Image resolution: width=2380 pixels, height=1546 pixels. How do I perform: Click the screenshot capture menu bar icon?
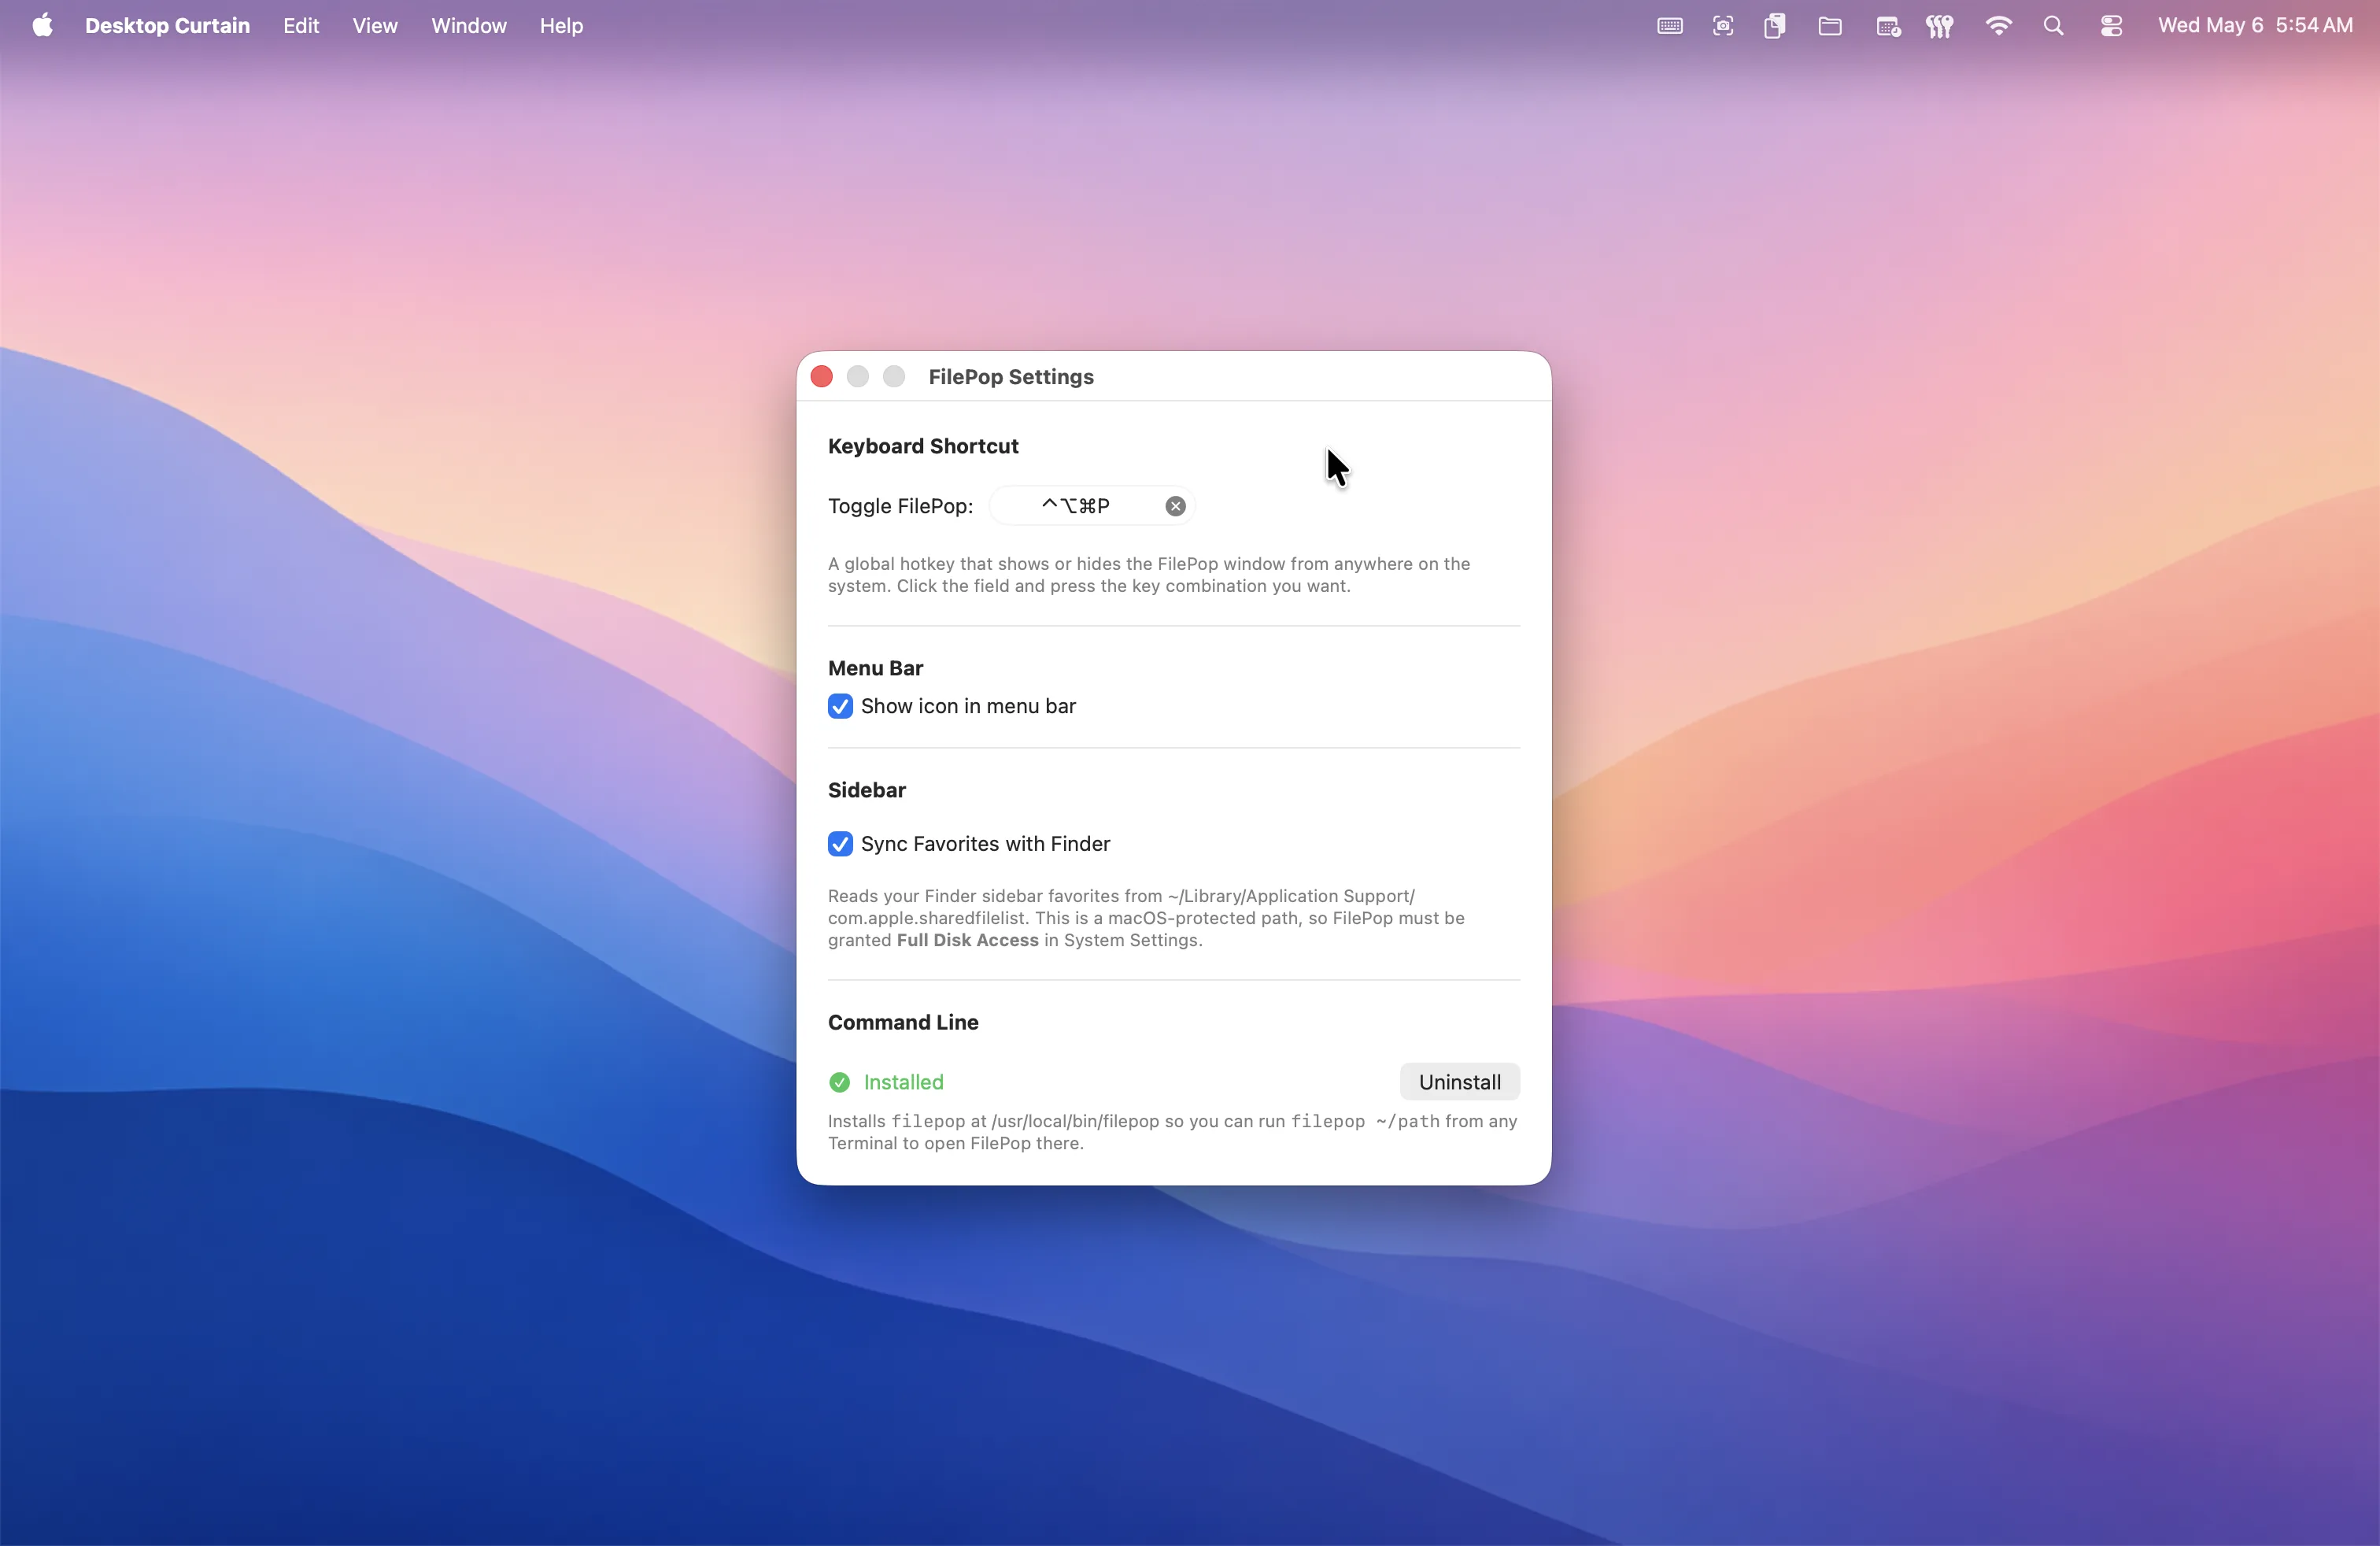(1722, 27)
